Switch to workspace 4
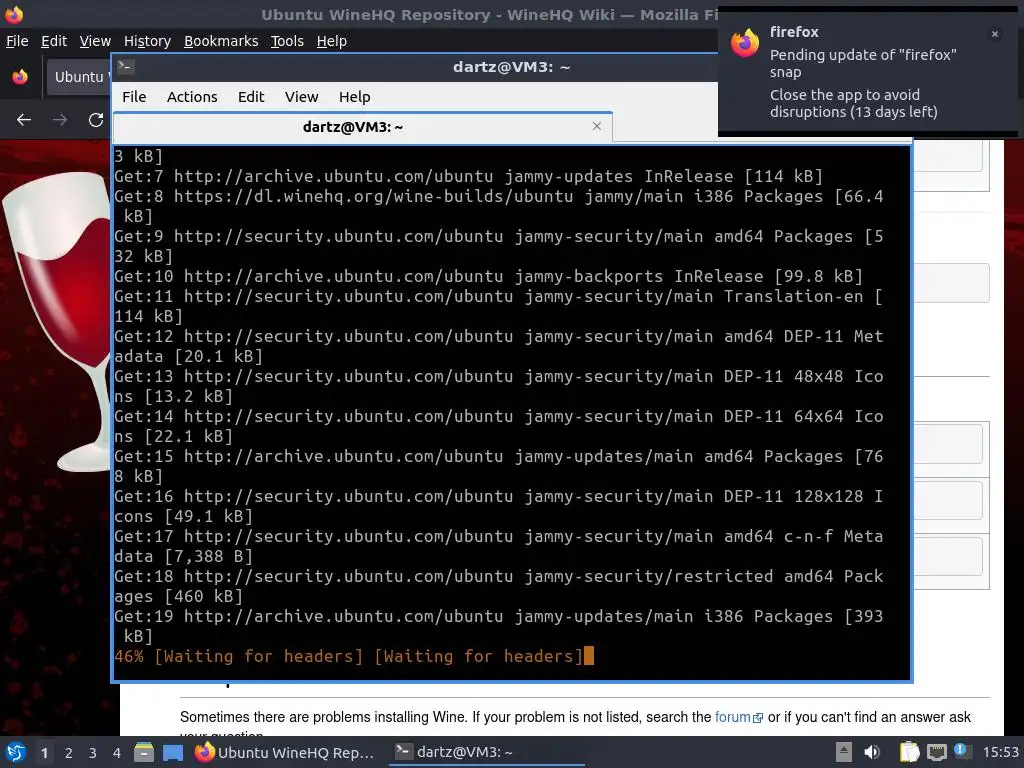The width and height of the screenshot is (1024, 768). click(x=117, y=753)
